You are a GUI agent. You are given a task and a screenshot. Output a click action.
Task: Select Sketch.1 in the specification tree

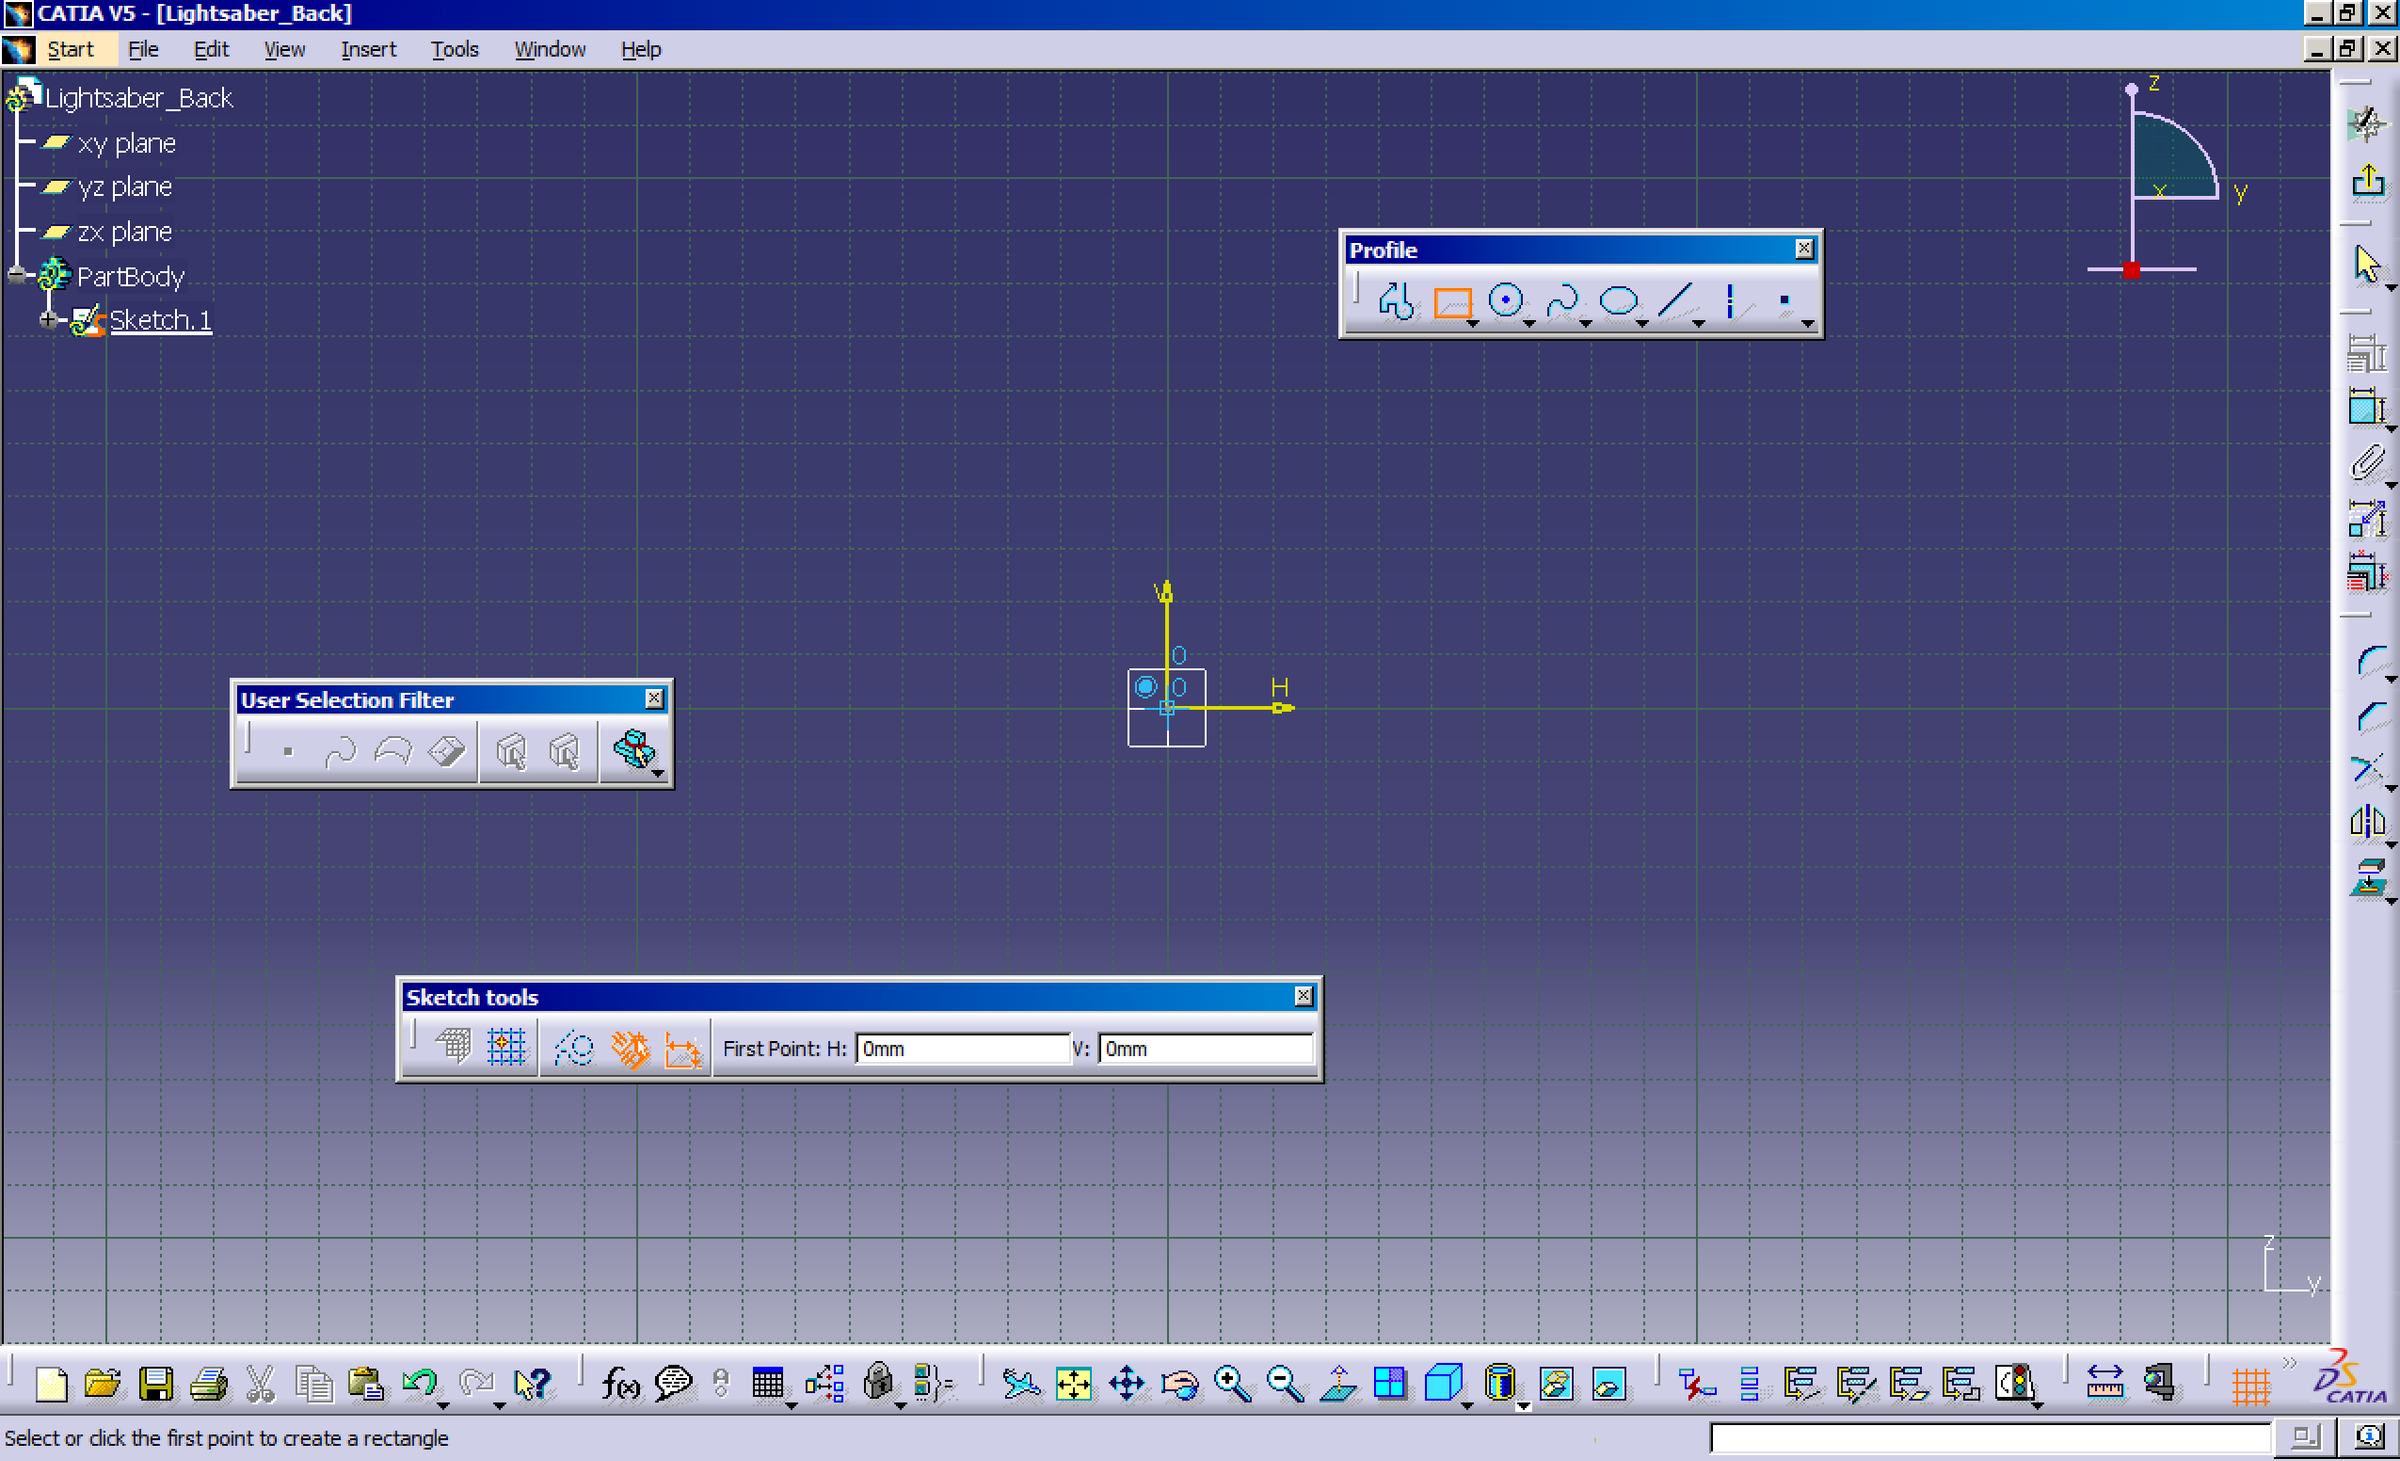click(160, 320)
